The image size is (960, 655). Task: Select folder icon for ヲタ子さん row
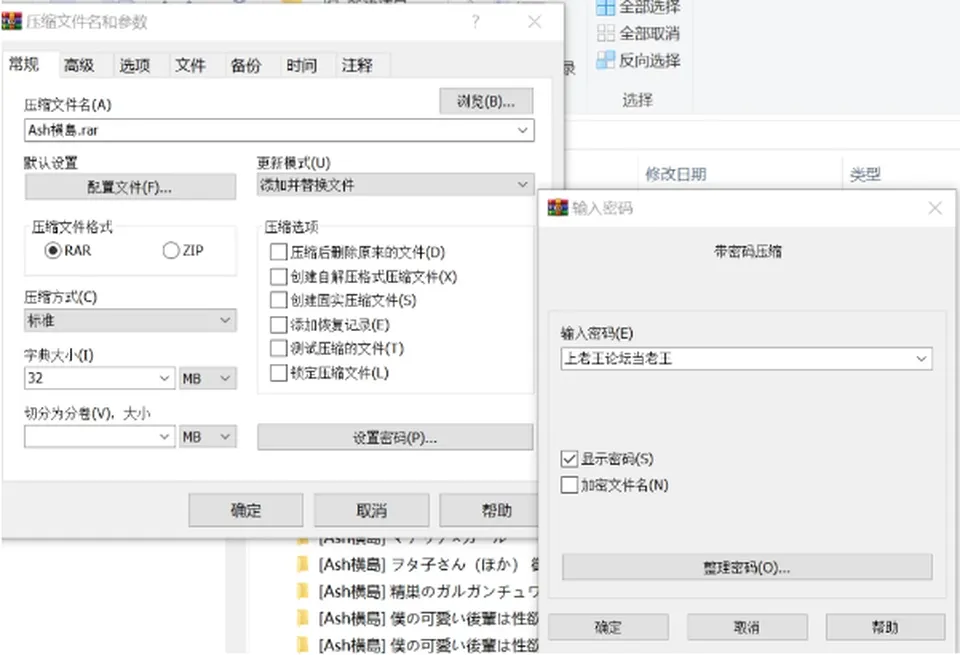302,564
